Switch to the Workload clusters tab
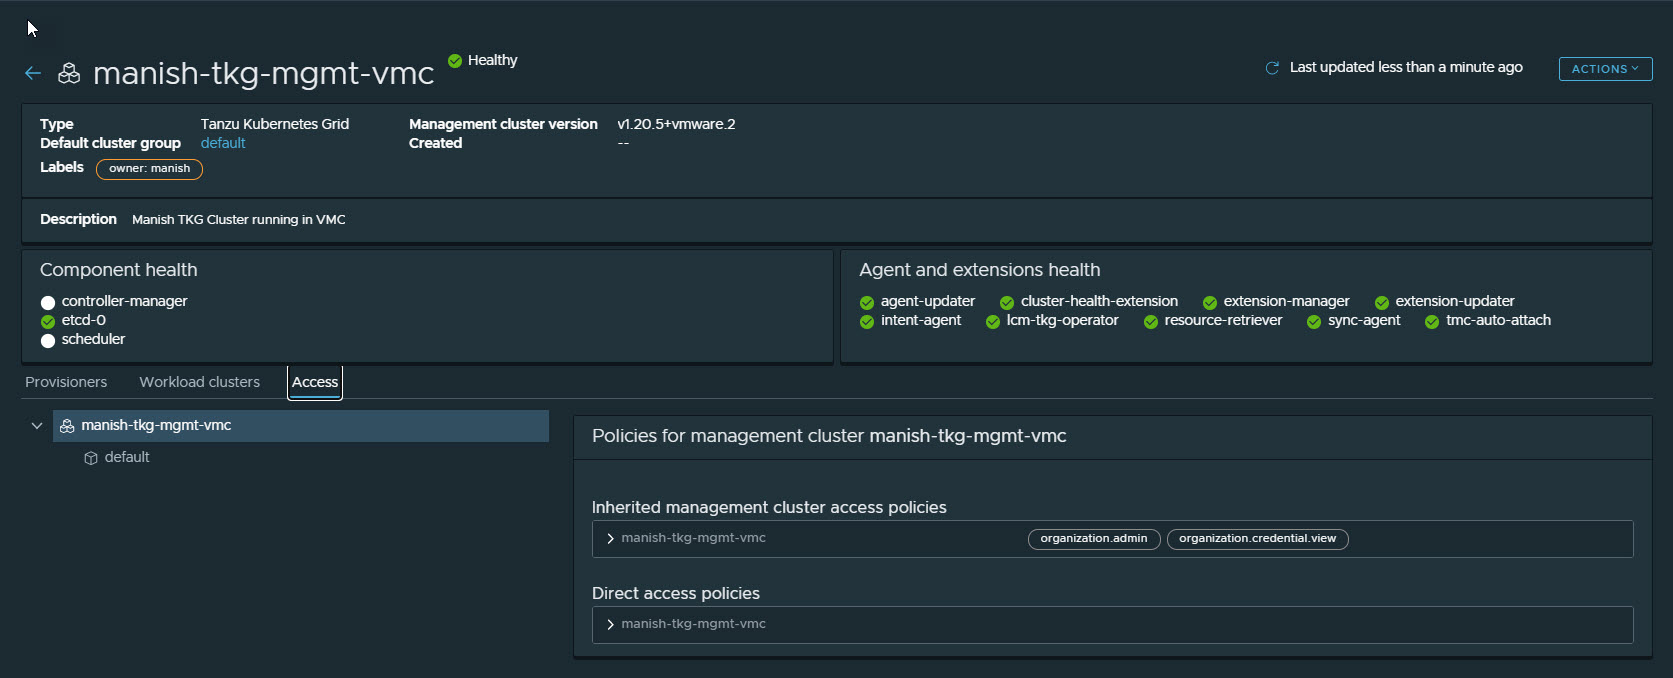1673x678 pixels. click(199, 382)
